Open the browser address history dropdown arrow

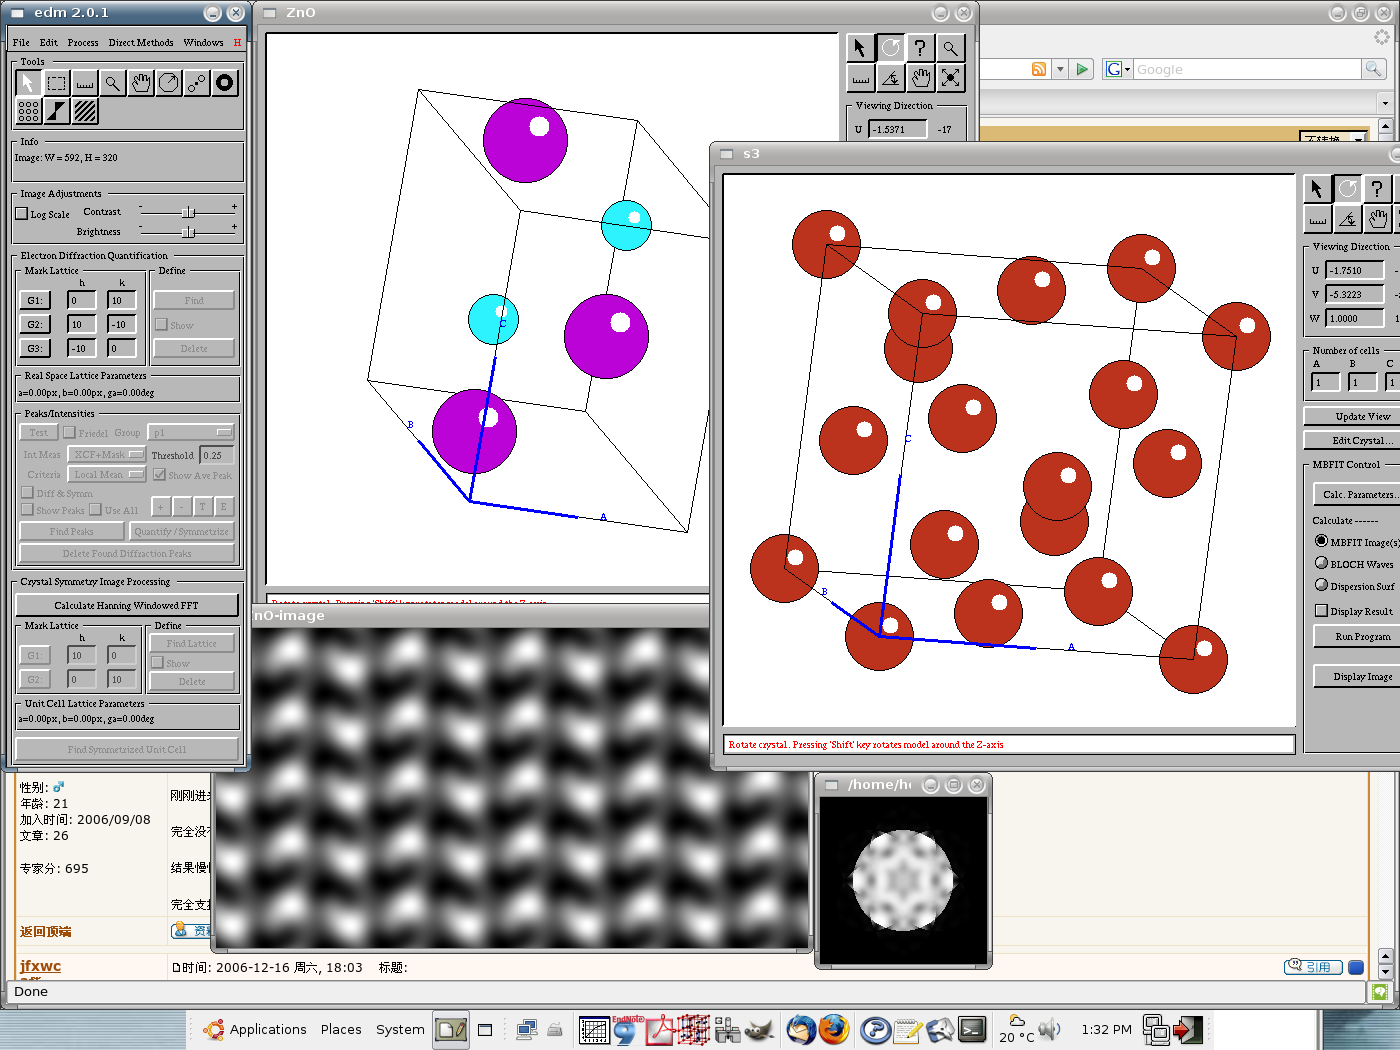[1060, 69]
